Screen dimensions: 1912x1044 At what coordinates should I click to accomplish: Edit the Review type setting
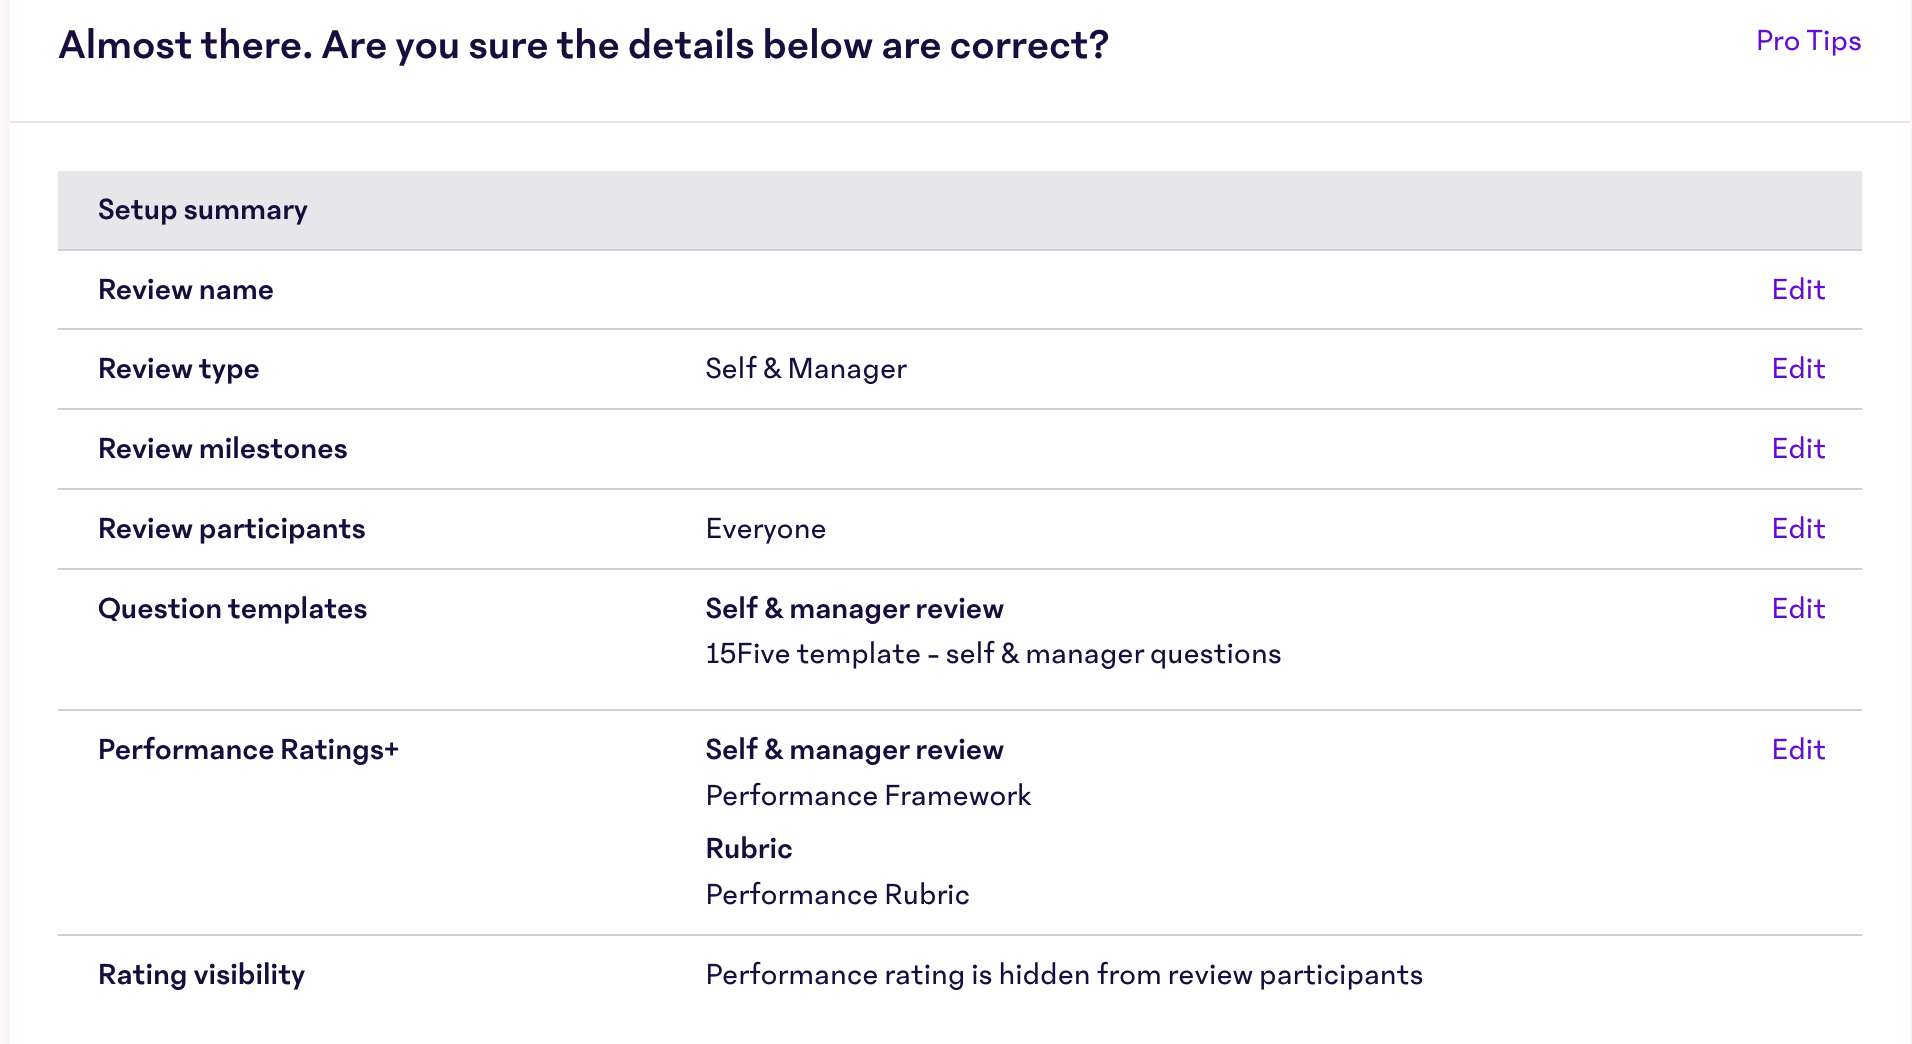click(x=1798, y=369)
